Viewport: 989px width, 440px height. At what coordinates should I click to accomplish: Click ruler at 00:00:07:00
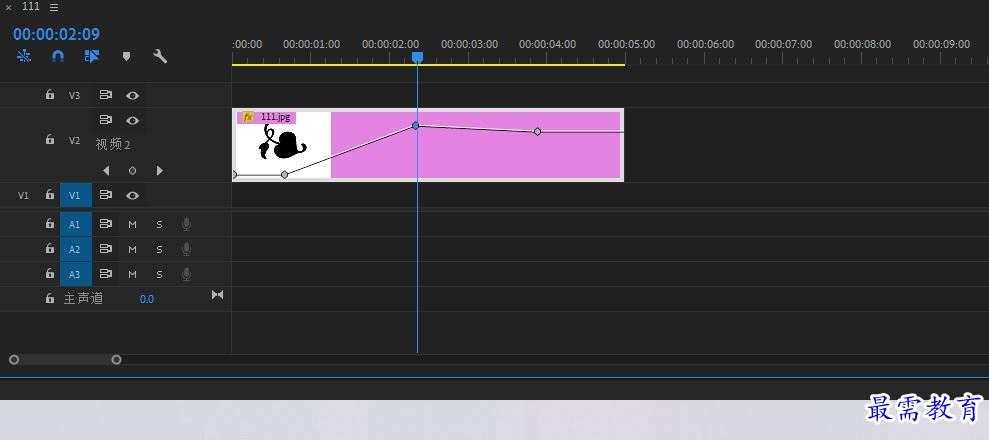[x=783, y=44]
